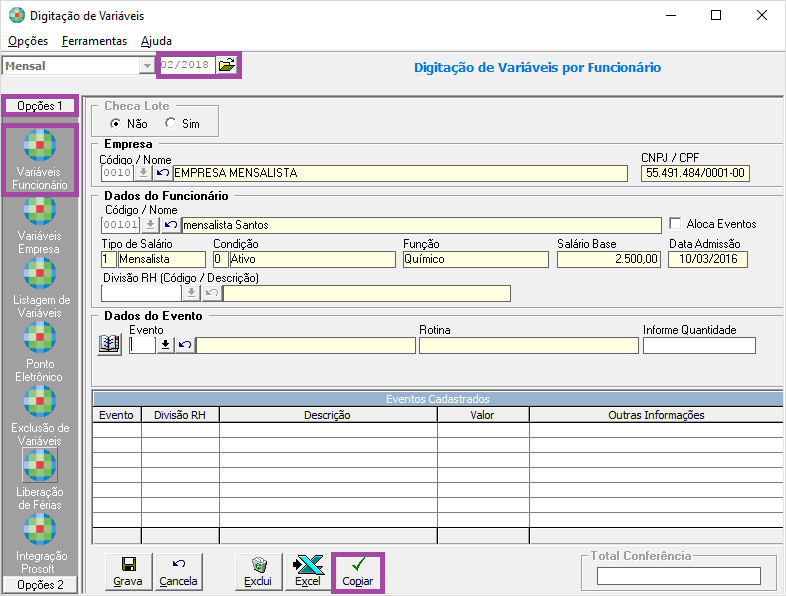Switch to Opções 1 sidebar tab

click(40, 106)
